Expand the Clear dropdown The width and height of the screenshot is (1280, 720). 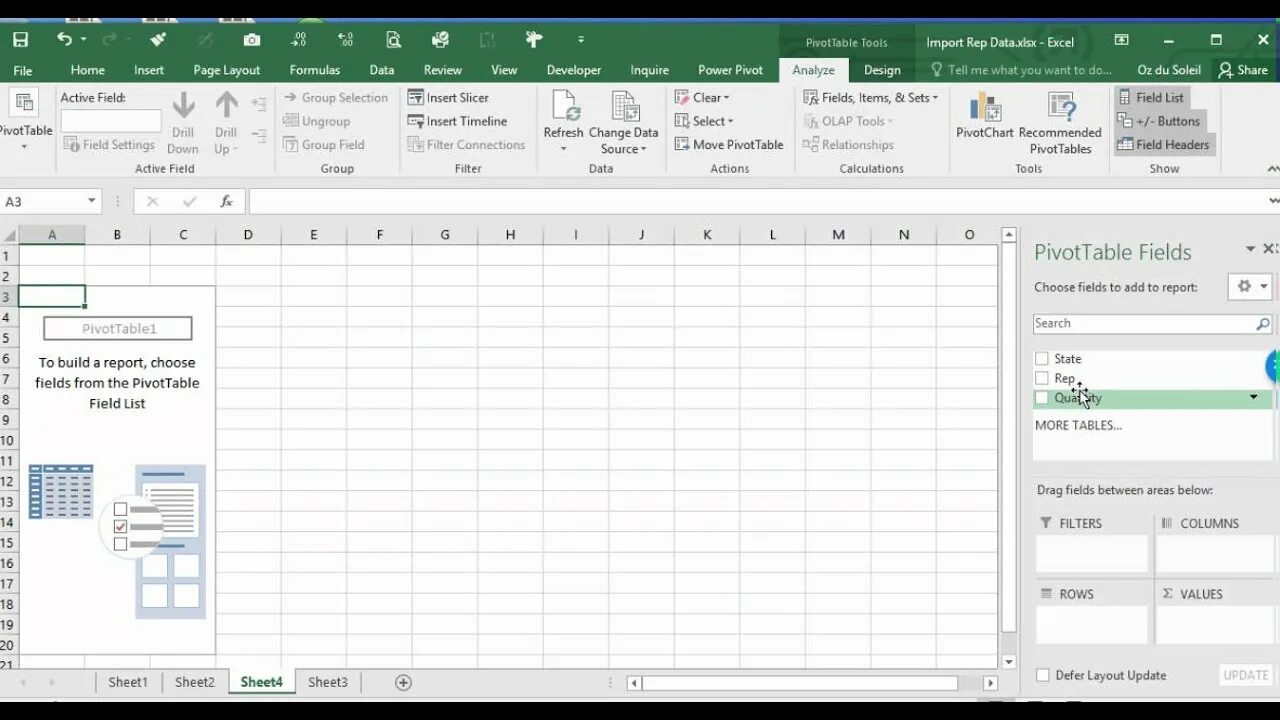tap(702, 97)
